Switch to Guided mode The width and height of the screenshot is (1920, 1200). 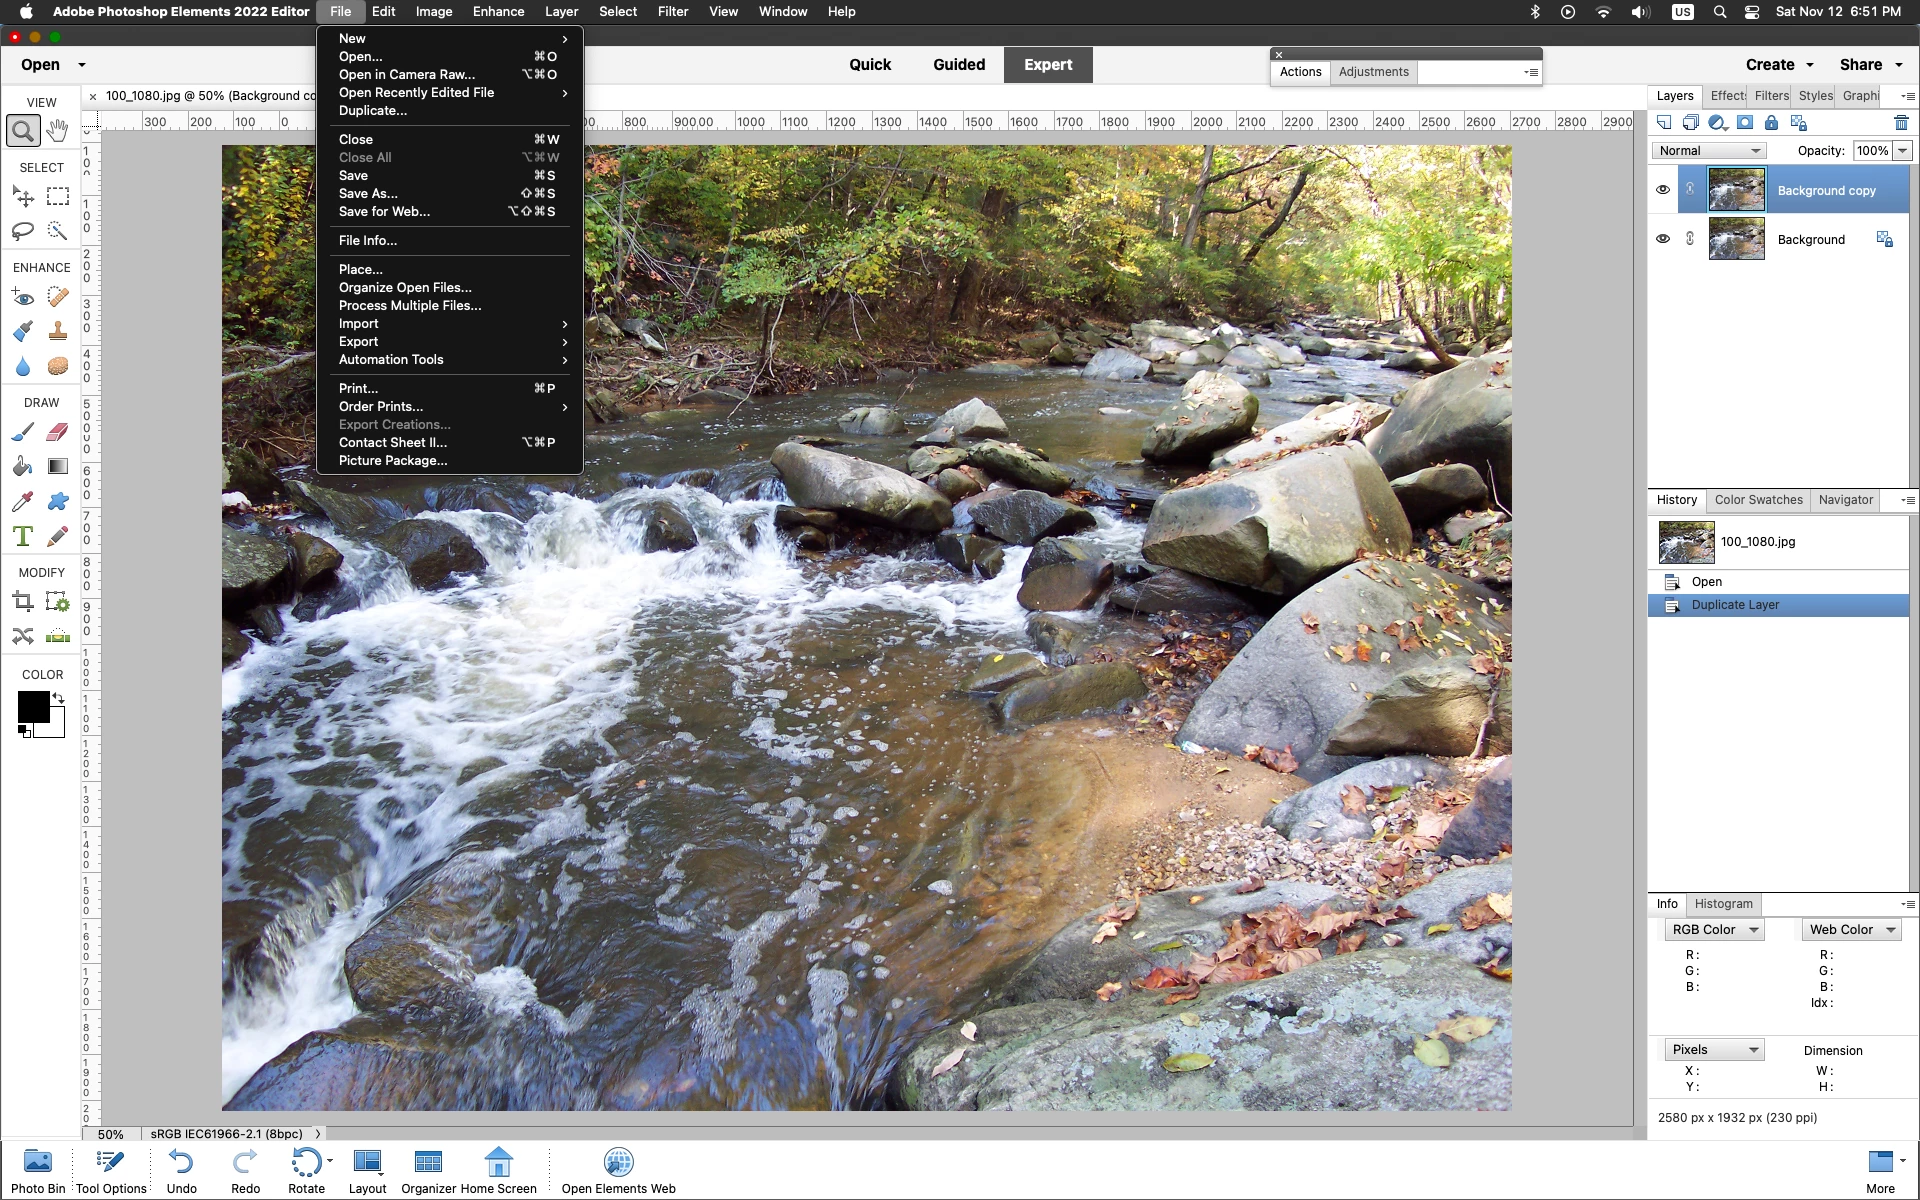point(958,65)
